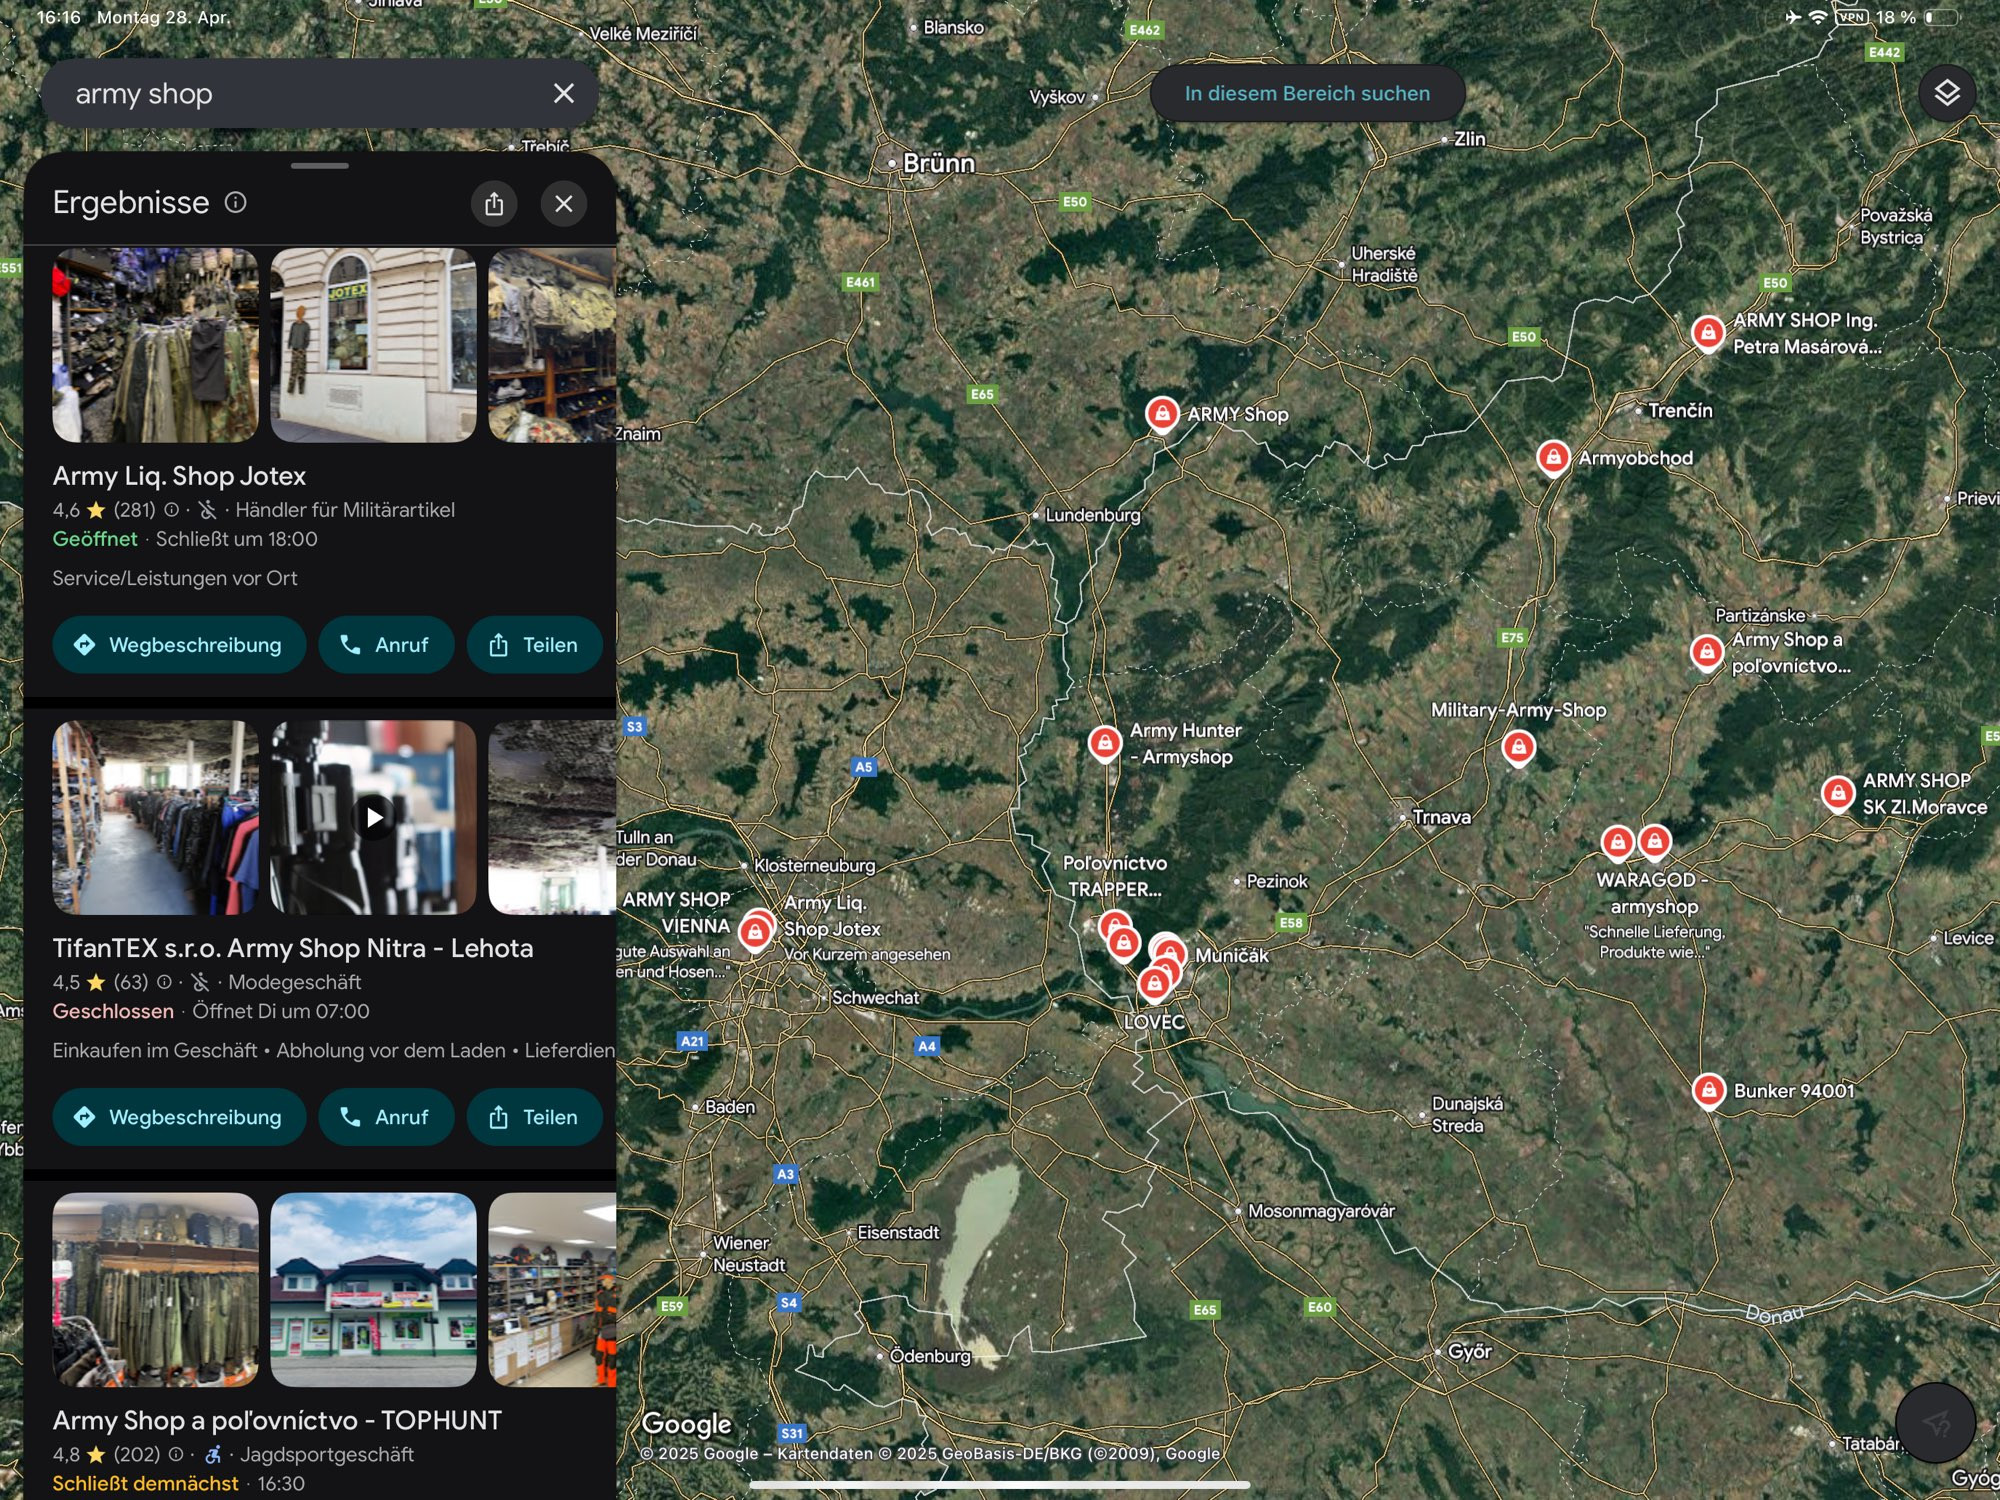The width and height of the screenshot is (2000, 1500).
Task: Tap the airplane mode status icon
Action: pyautogui.click(x=1793, y=17)
